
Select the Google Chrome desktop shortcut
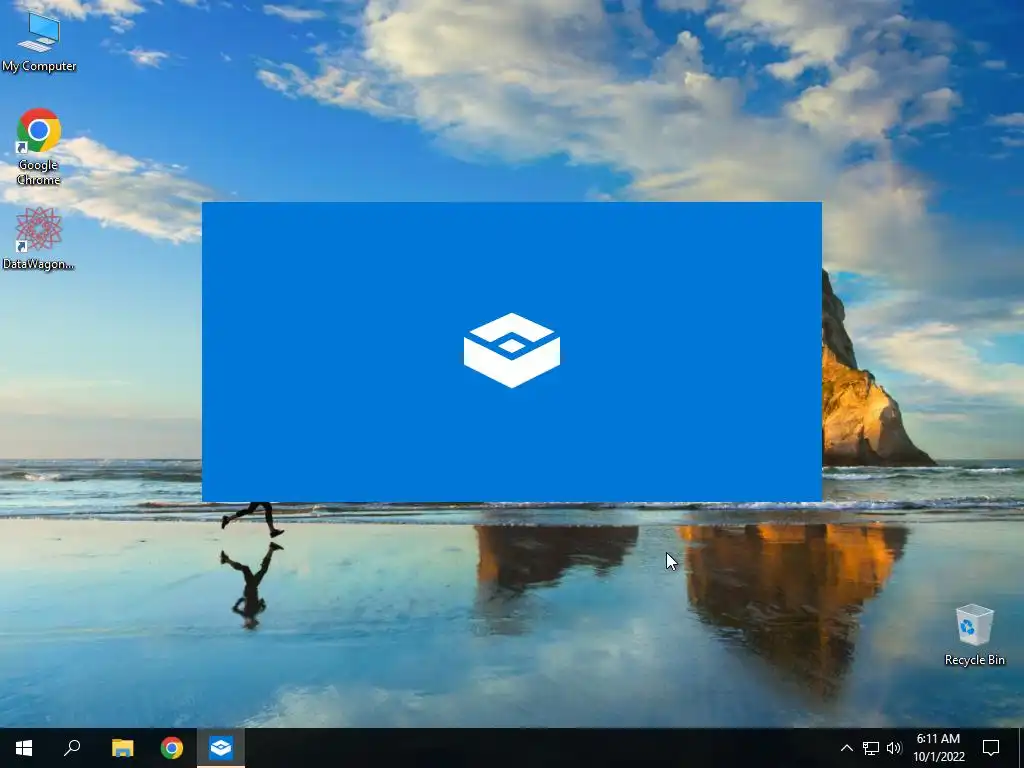[x=39, y=146]
